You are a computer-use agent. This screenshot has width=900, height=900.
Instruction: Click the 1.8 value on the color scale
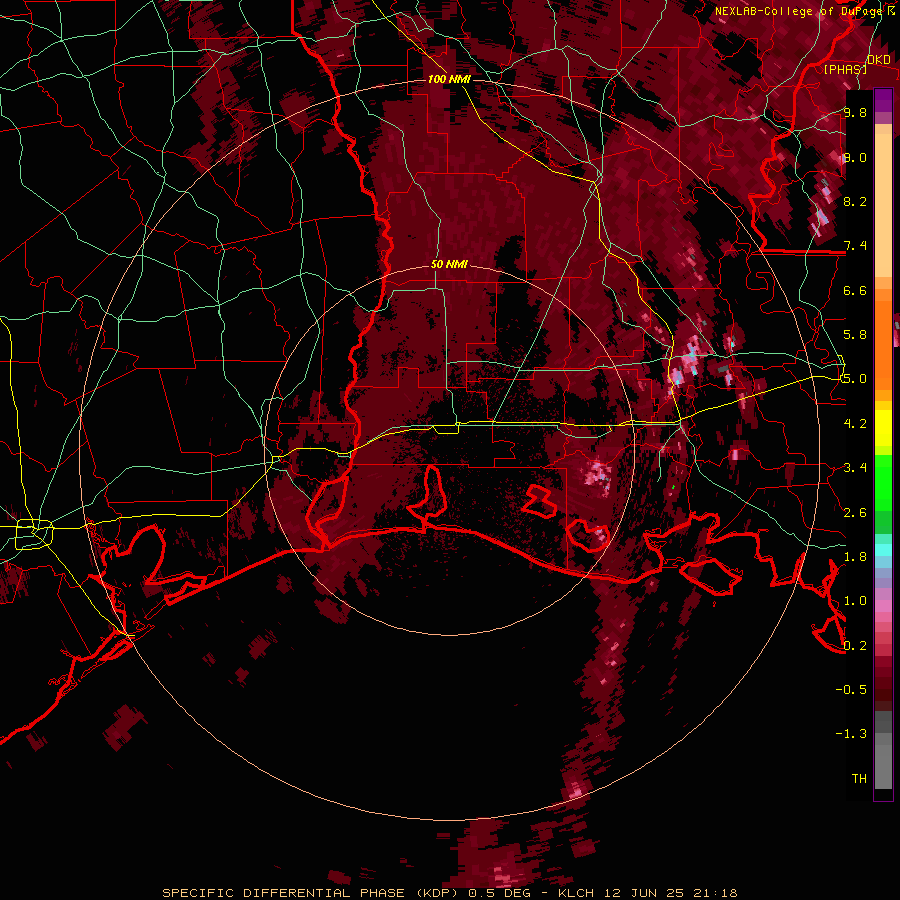(x=855, y=557)
